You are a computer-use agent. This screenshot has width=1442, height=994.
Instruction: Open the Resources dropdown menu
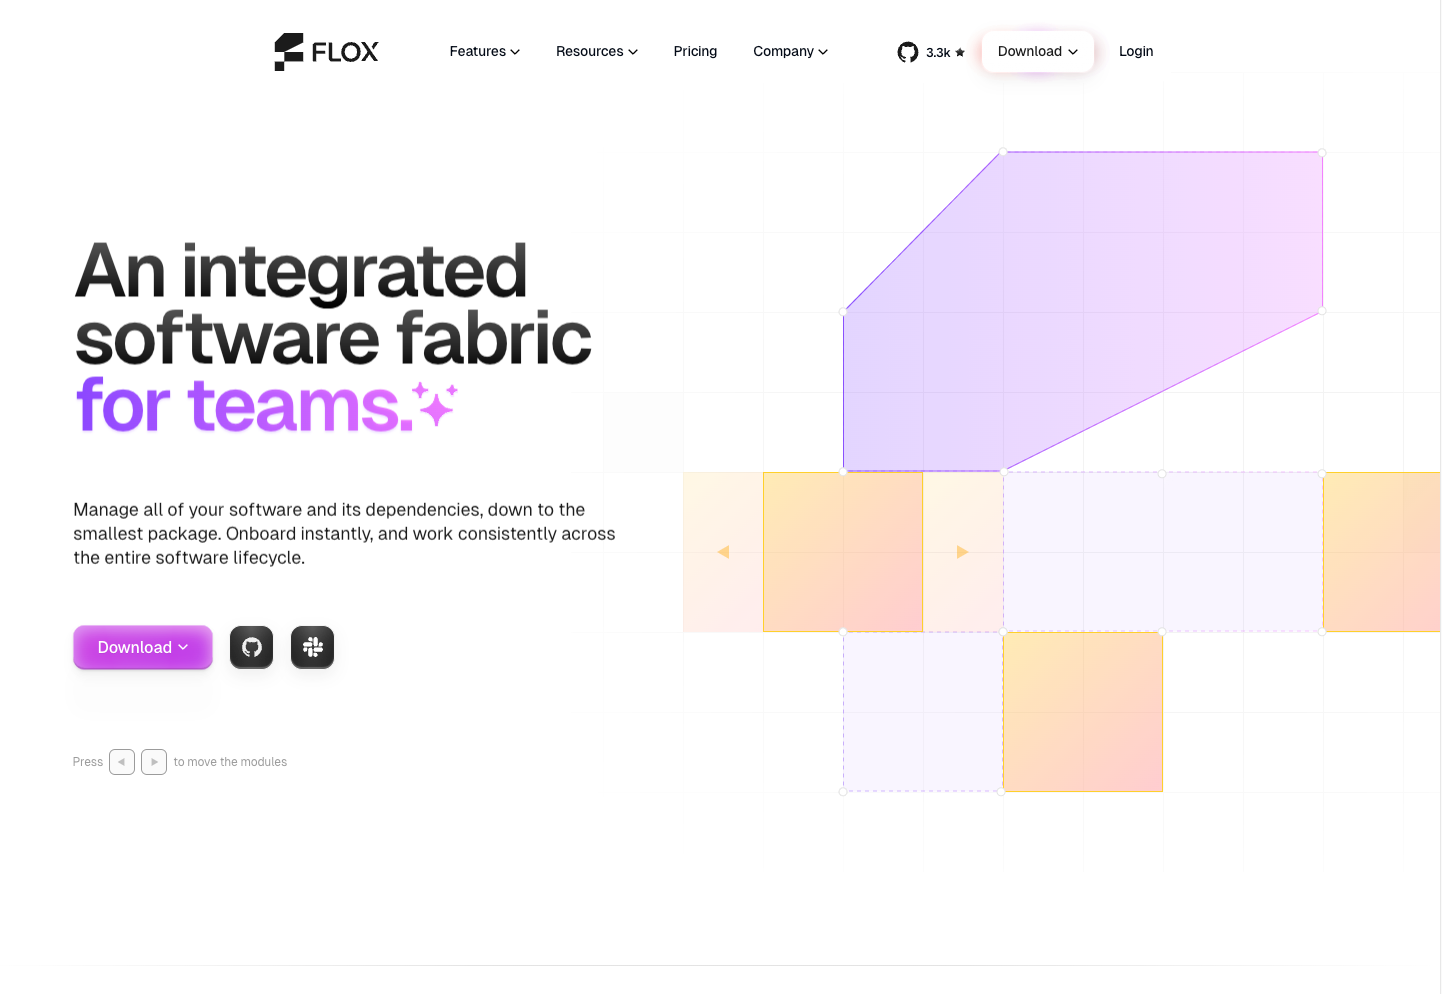[x=596, y=51]
